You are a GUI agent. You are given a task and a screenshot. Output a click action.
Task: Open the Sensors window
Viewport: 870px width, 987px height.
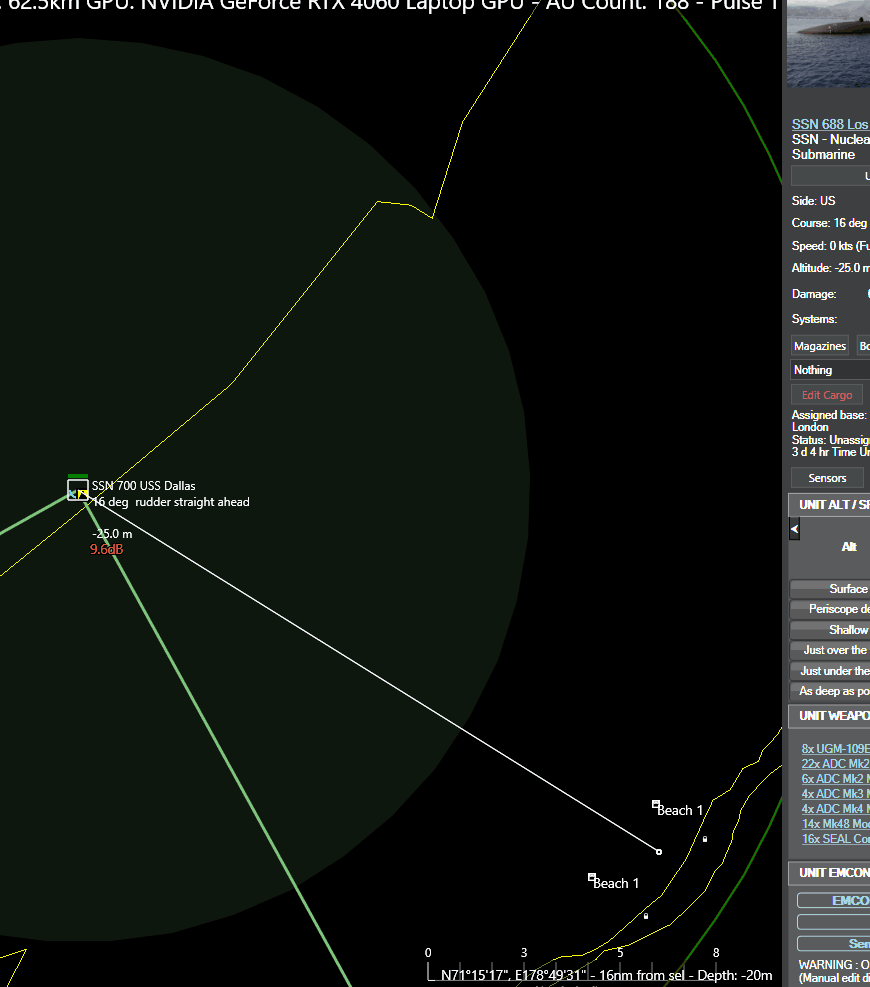[x=827, y=478]
